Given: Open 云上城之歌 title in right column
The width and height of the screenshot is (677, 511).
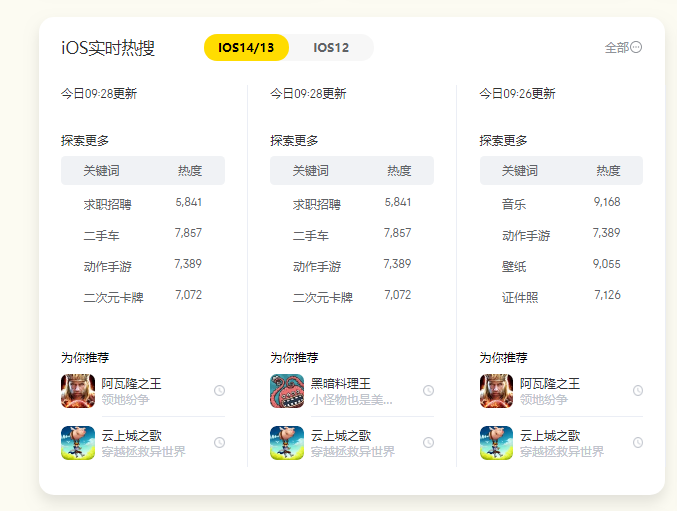Looking at the screenshot, I should [x=550, y=435].
